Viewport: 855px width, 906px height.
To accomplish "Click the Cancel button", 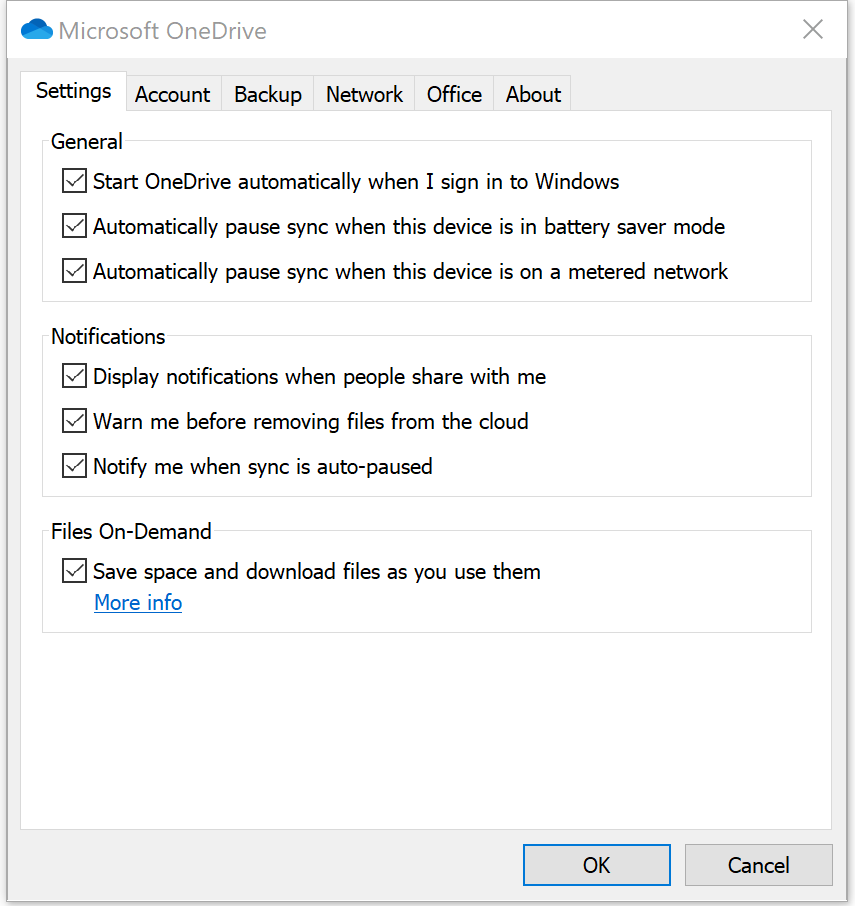I will 759,865.
